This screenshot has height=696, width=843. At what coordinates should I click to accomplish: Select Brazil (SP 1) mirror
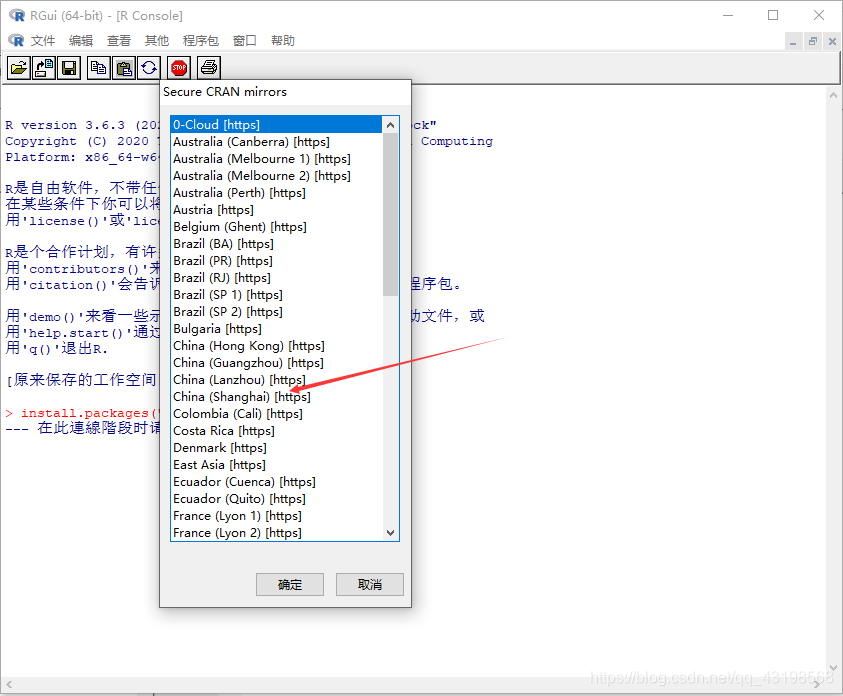(x=276, y=295)
